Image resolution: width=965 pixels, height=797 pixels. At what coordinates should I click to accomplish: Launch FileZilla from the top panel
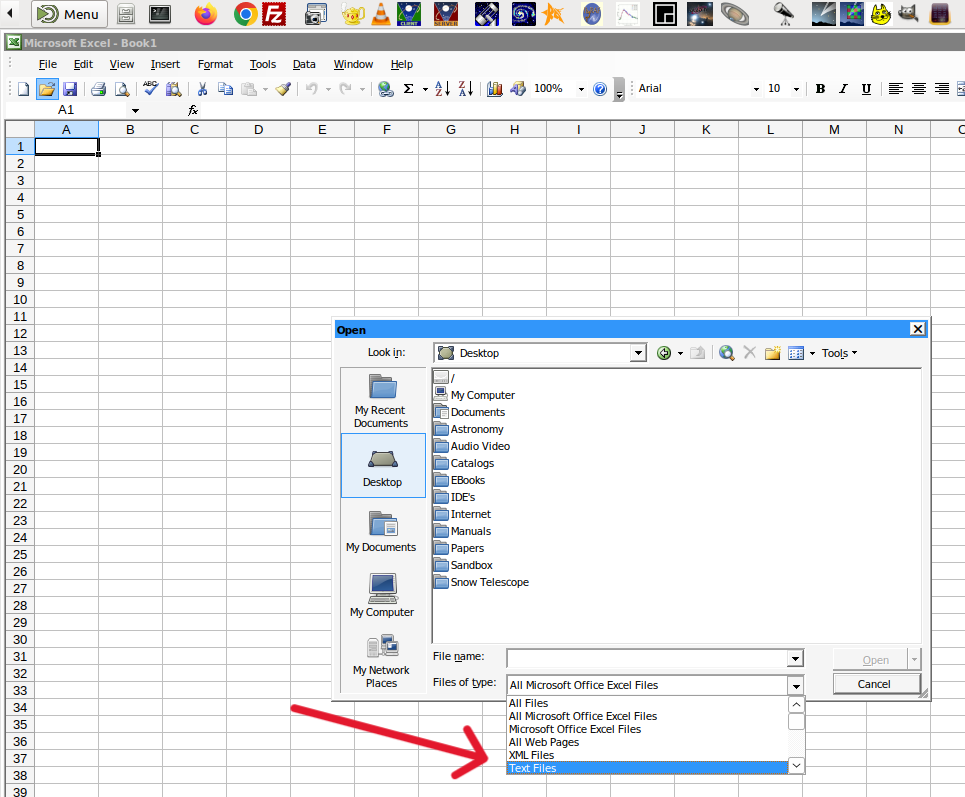(274, 14)
